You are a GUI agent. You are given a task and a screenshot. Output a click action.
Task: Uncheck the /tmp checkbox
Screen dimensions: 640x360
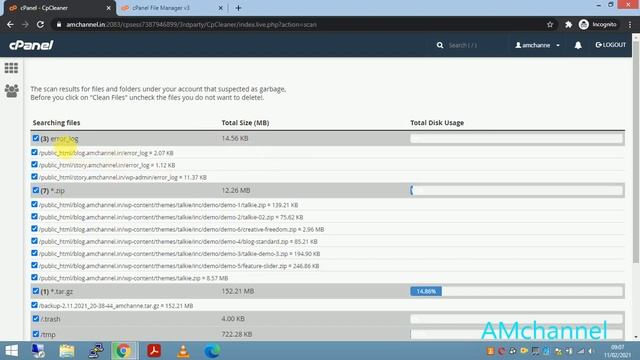tap(36, 334)
